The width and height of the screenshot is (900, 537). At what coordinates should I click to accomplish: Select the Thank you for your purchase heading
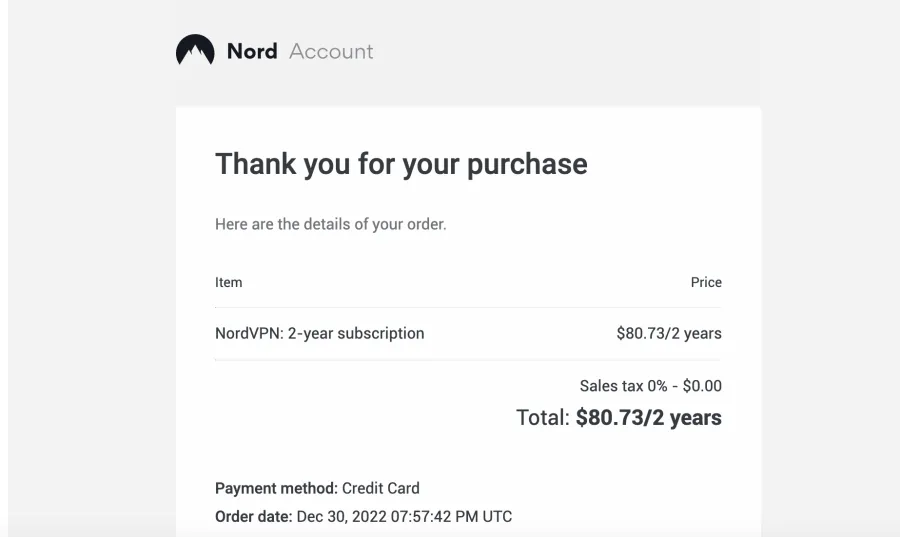coord(401,164)
